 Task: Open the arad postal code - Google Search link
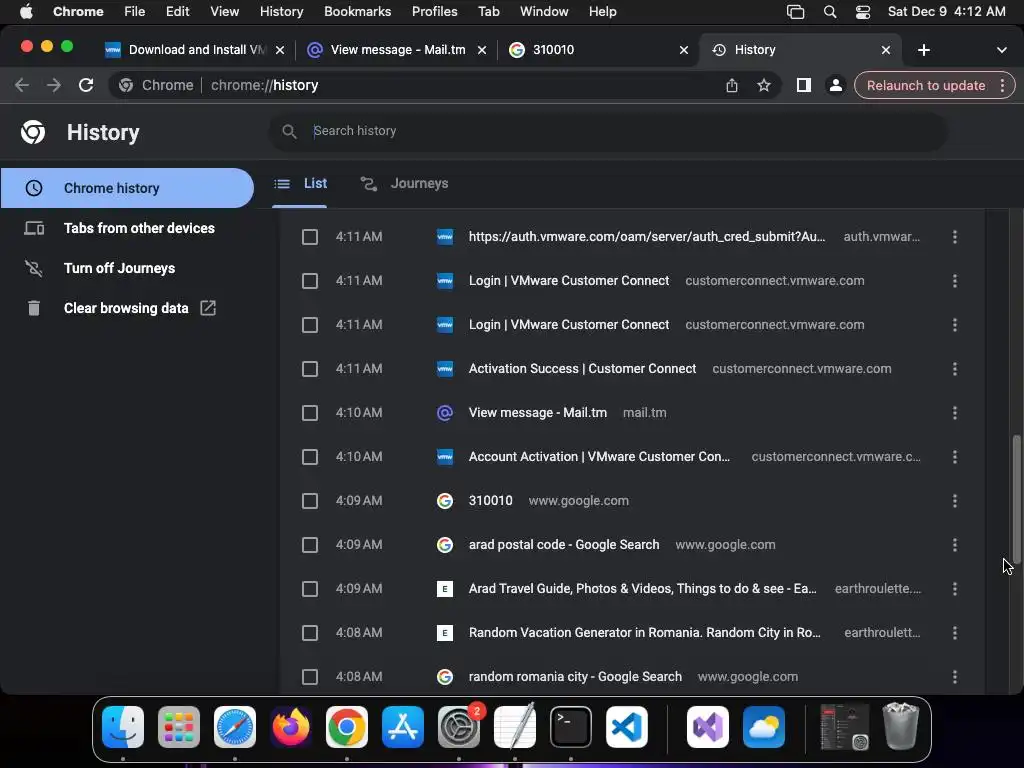[564, 545]
